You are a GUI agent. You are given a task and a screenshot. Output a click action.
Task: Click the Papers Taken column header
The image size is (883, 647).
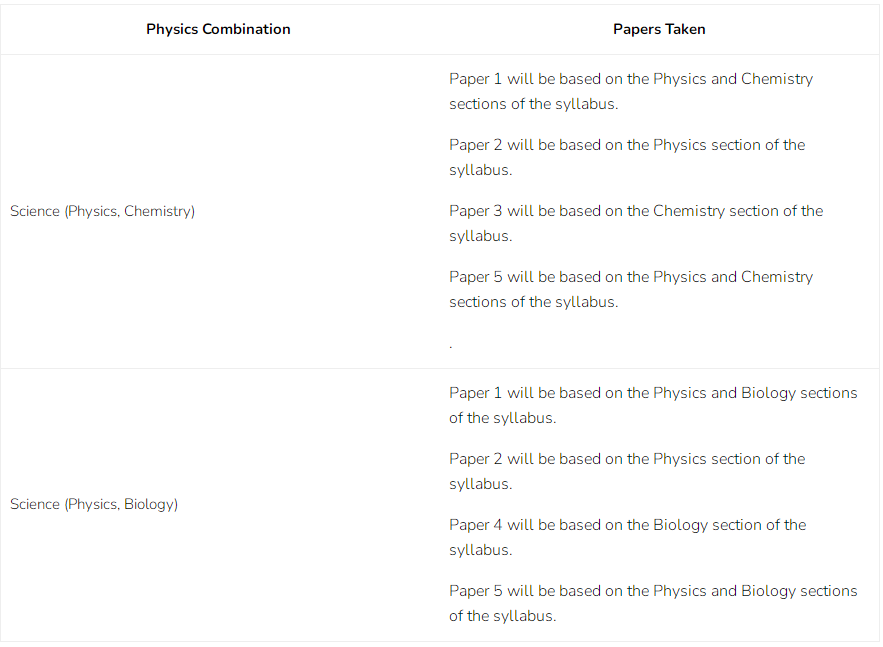[x=659, y=29]
